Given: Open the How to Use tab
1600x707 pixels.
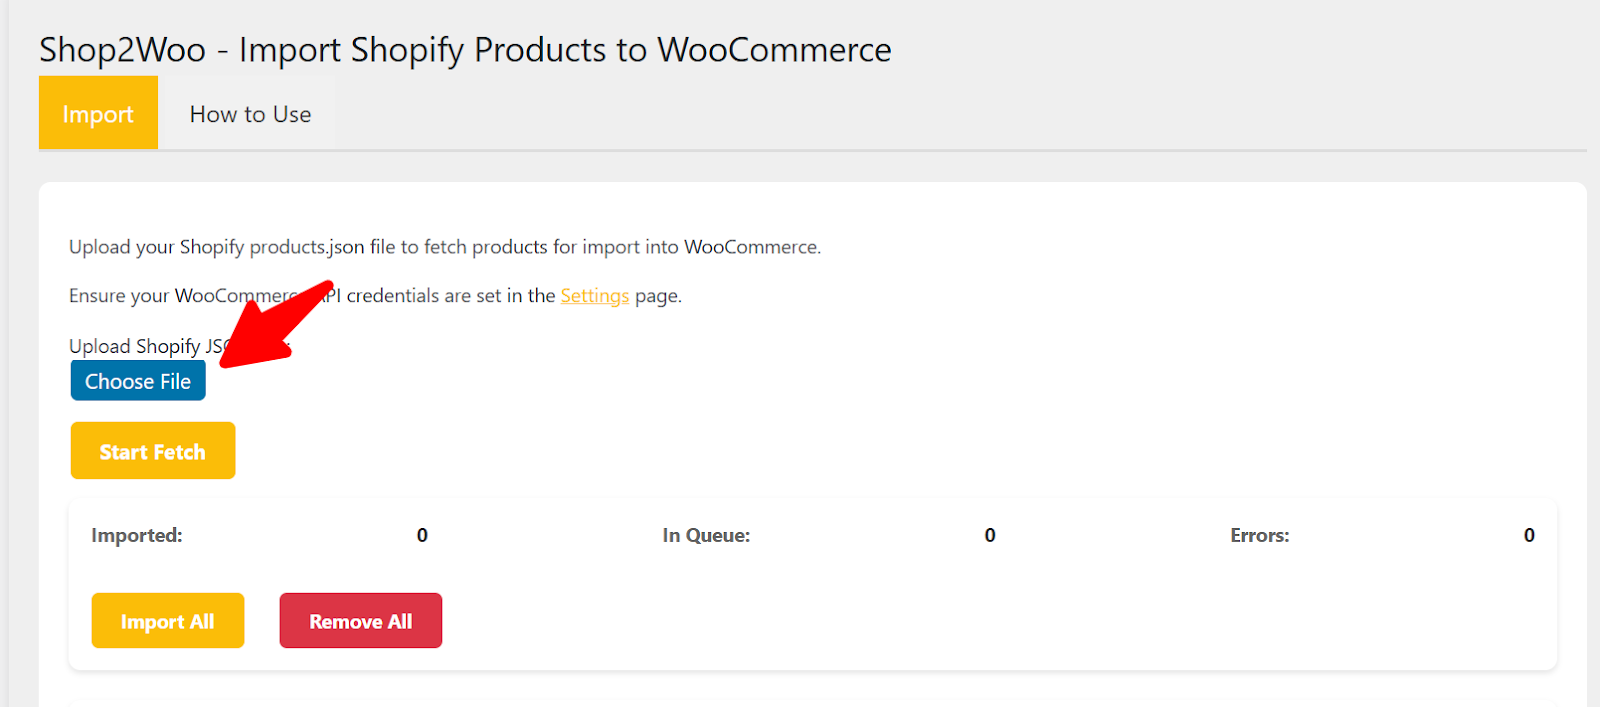Looking at the screenshot, I should [250, 114].
